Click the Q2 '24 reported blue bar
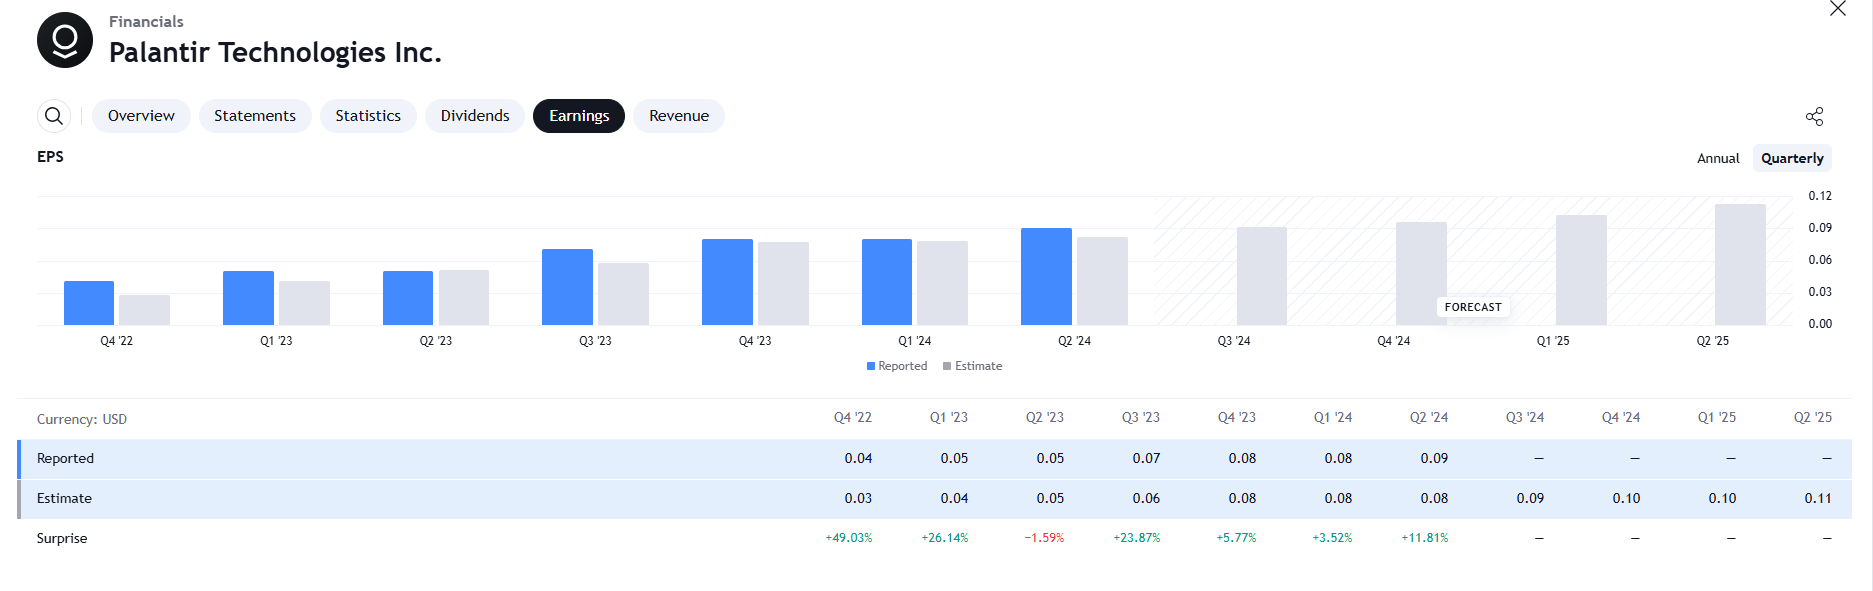The width and height of the screenshot is (1873, 591). point(1046,276)
